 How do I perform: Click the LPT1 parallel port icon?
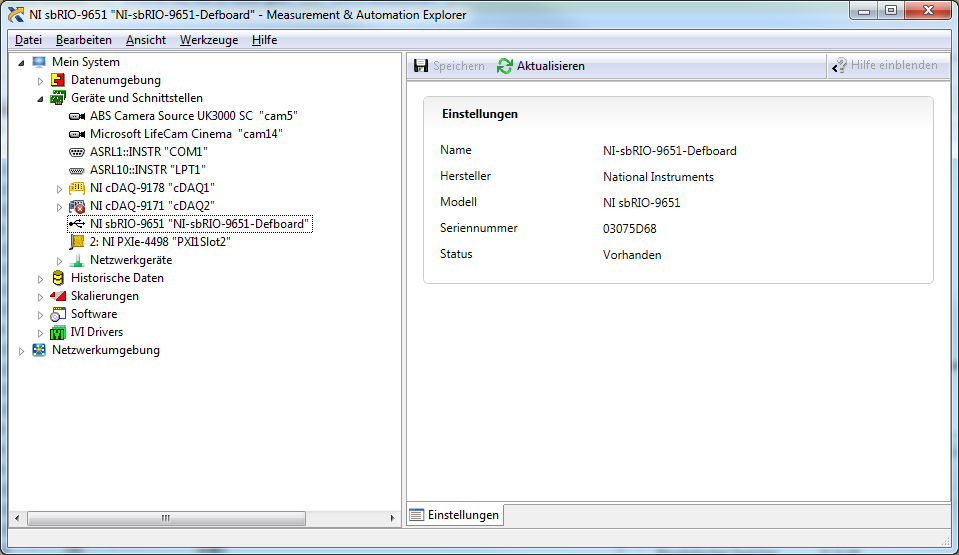pos(76,170)
